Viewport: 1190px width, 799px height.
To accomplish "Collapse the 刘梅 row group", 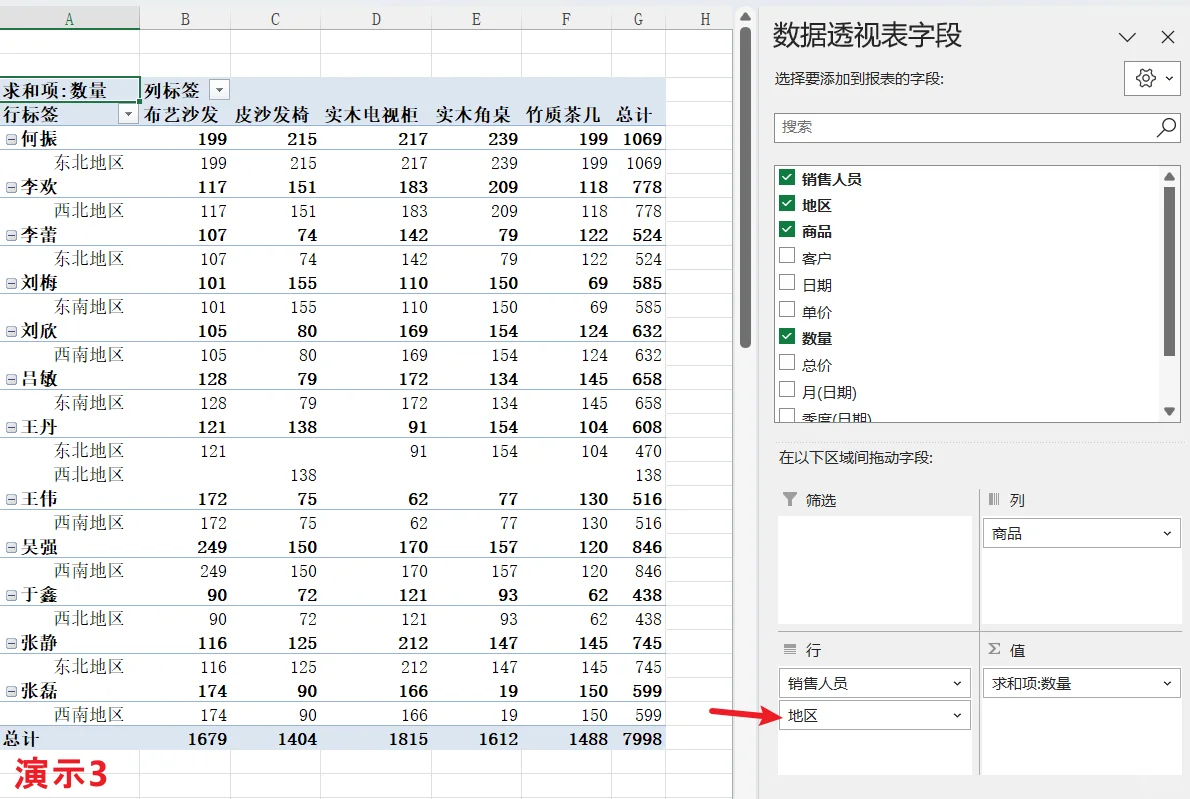I will tap(11, 284).
